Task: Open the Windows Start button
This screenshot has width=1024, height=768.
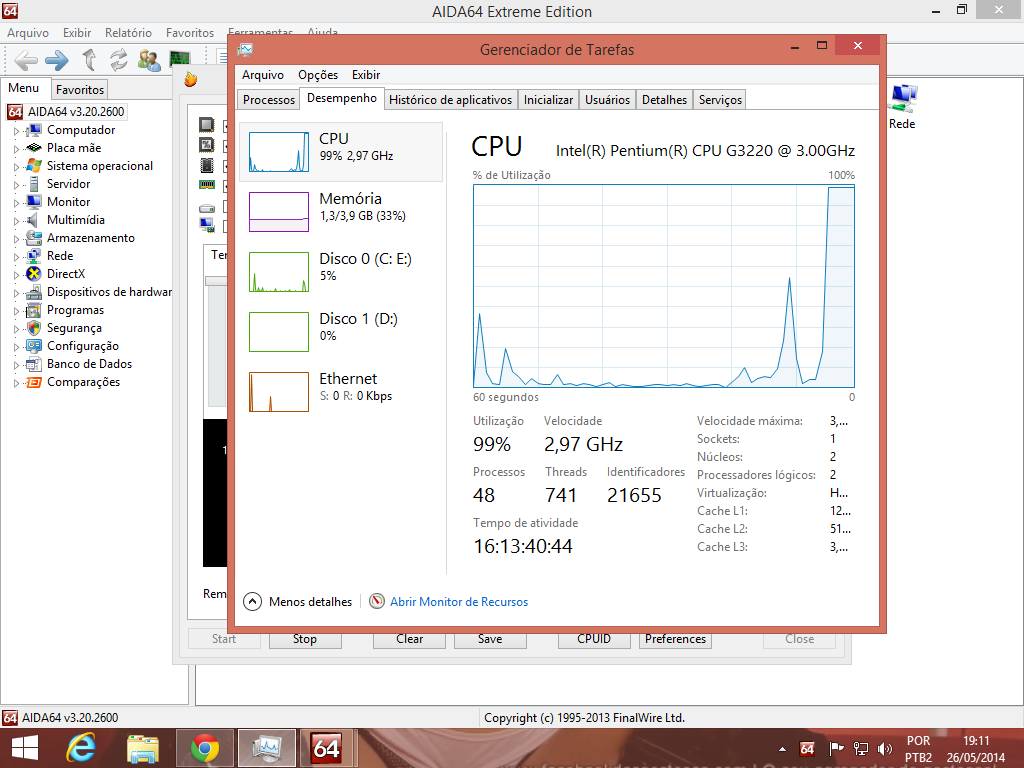Action: 25,748
